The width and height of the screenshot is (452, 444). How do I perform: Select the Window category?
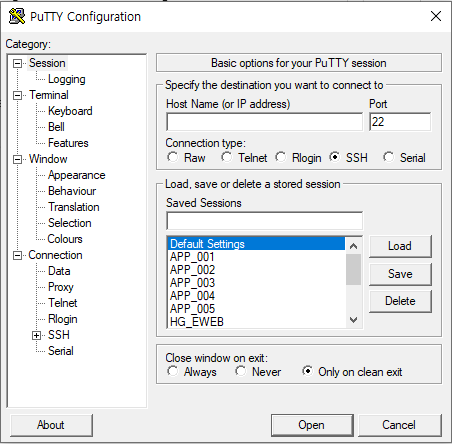point(48,159)
